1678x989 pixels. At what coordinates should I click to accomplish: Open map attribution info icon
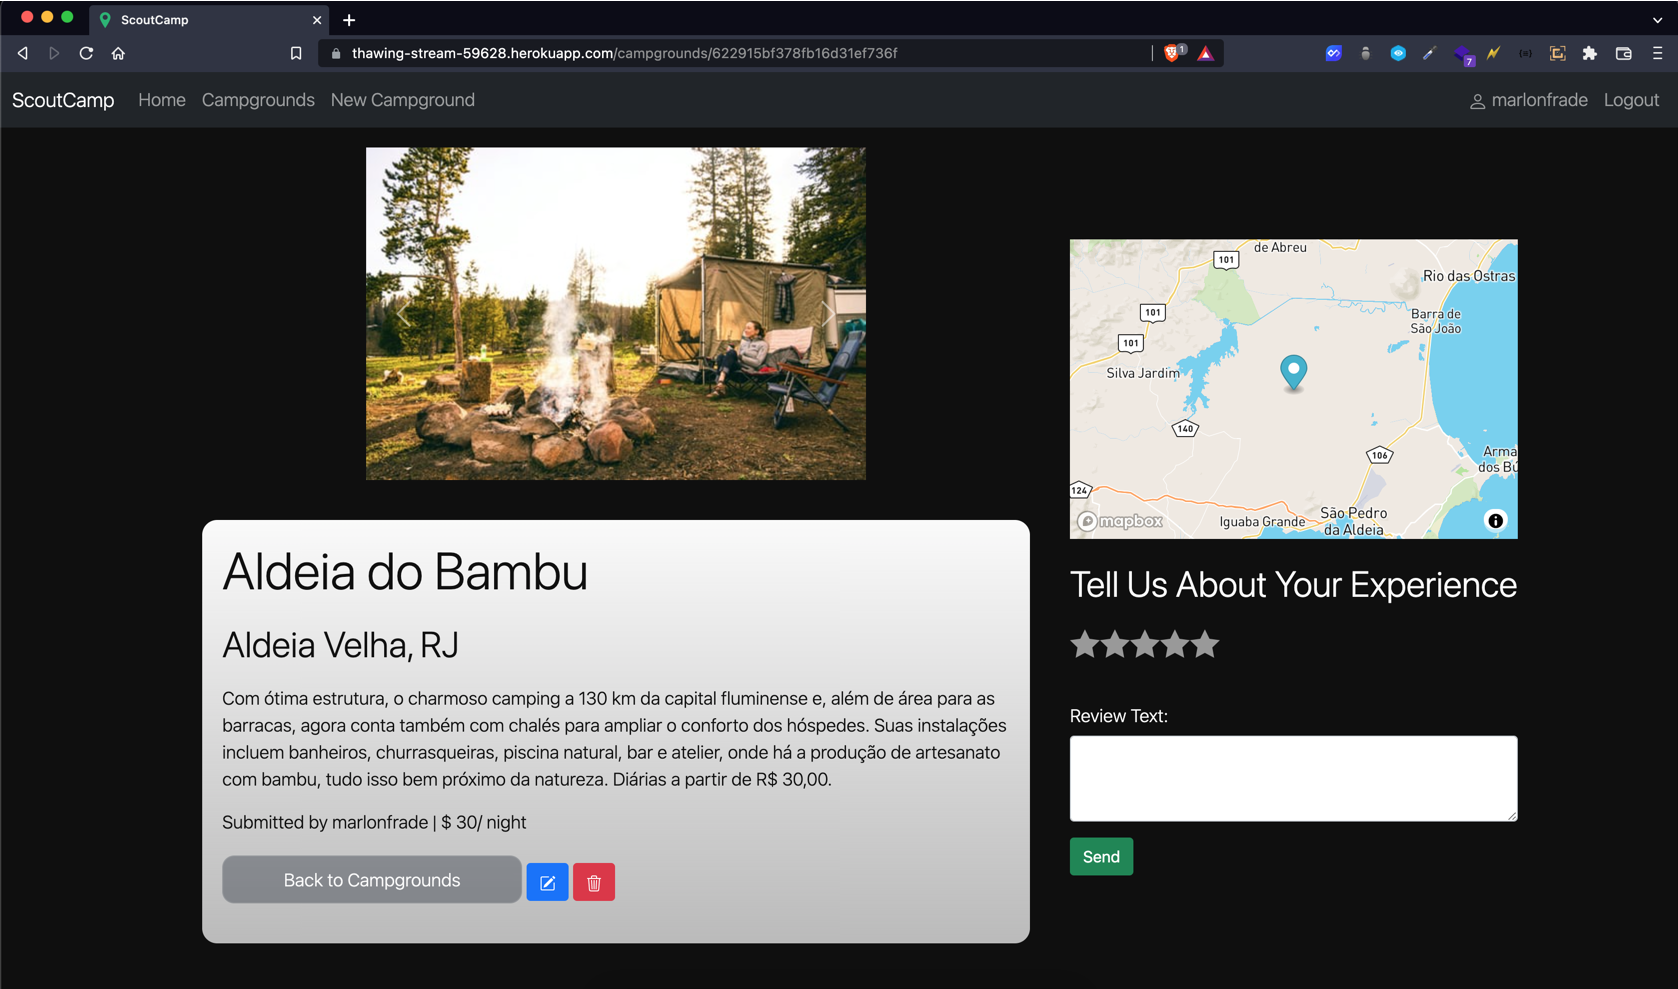(1495, 520)
